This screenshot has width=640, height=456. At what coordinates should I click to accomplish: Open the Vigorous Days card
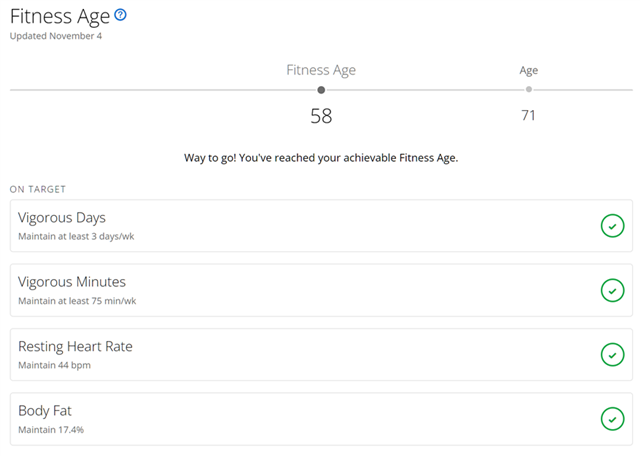(x=321, y=226)
